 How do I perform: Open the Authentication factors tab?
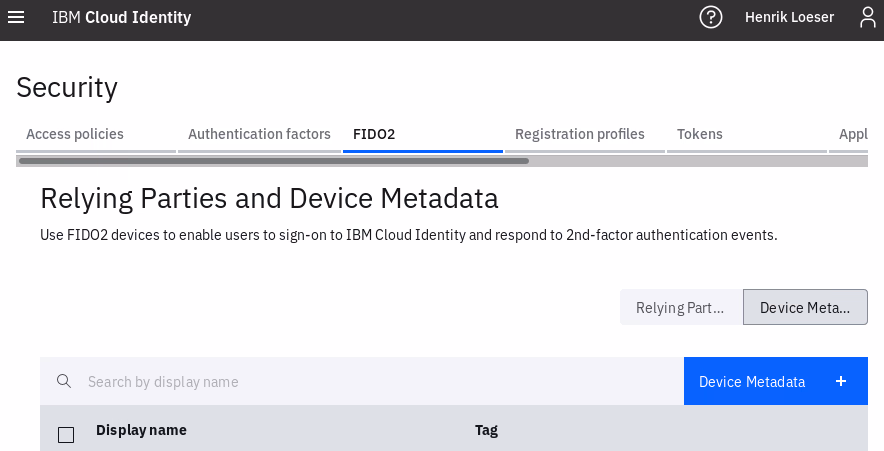tap(259, 134)
